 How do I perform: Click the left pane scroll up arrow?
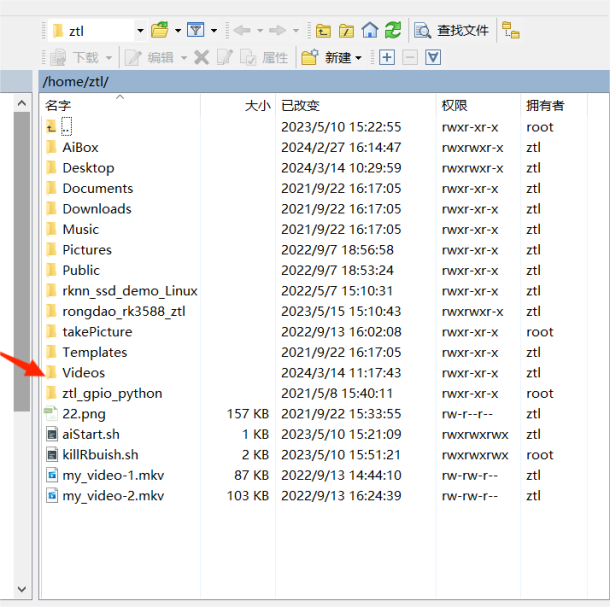coord(22,103)
